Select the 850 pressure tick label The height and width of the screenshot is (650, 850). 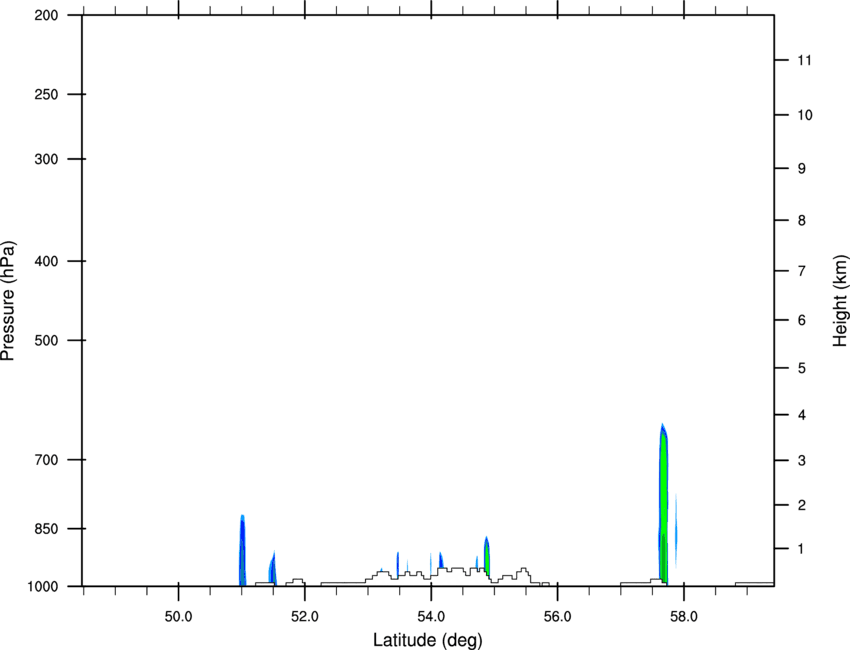coord(46,528)
